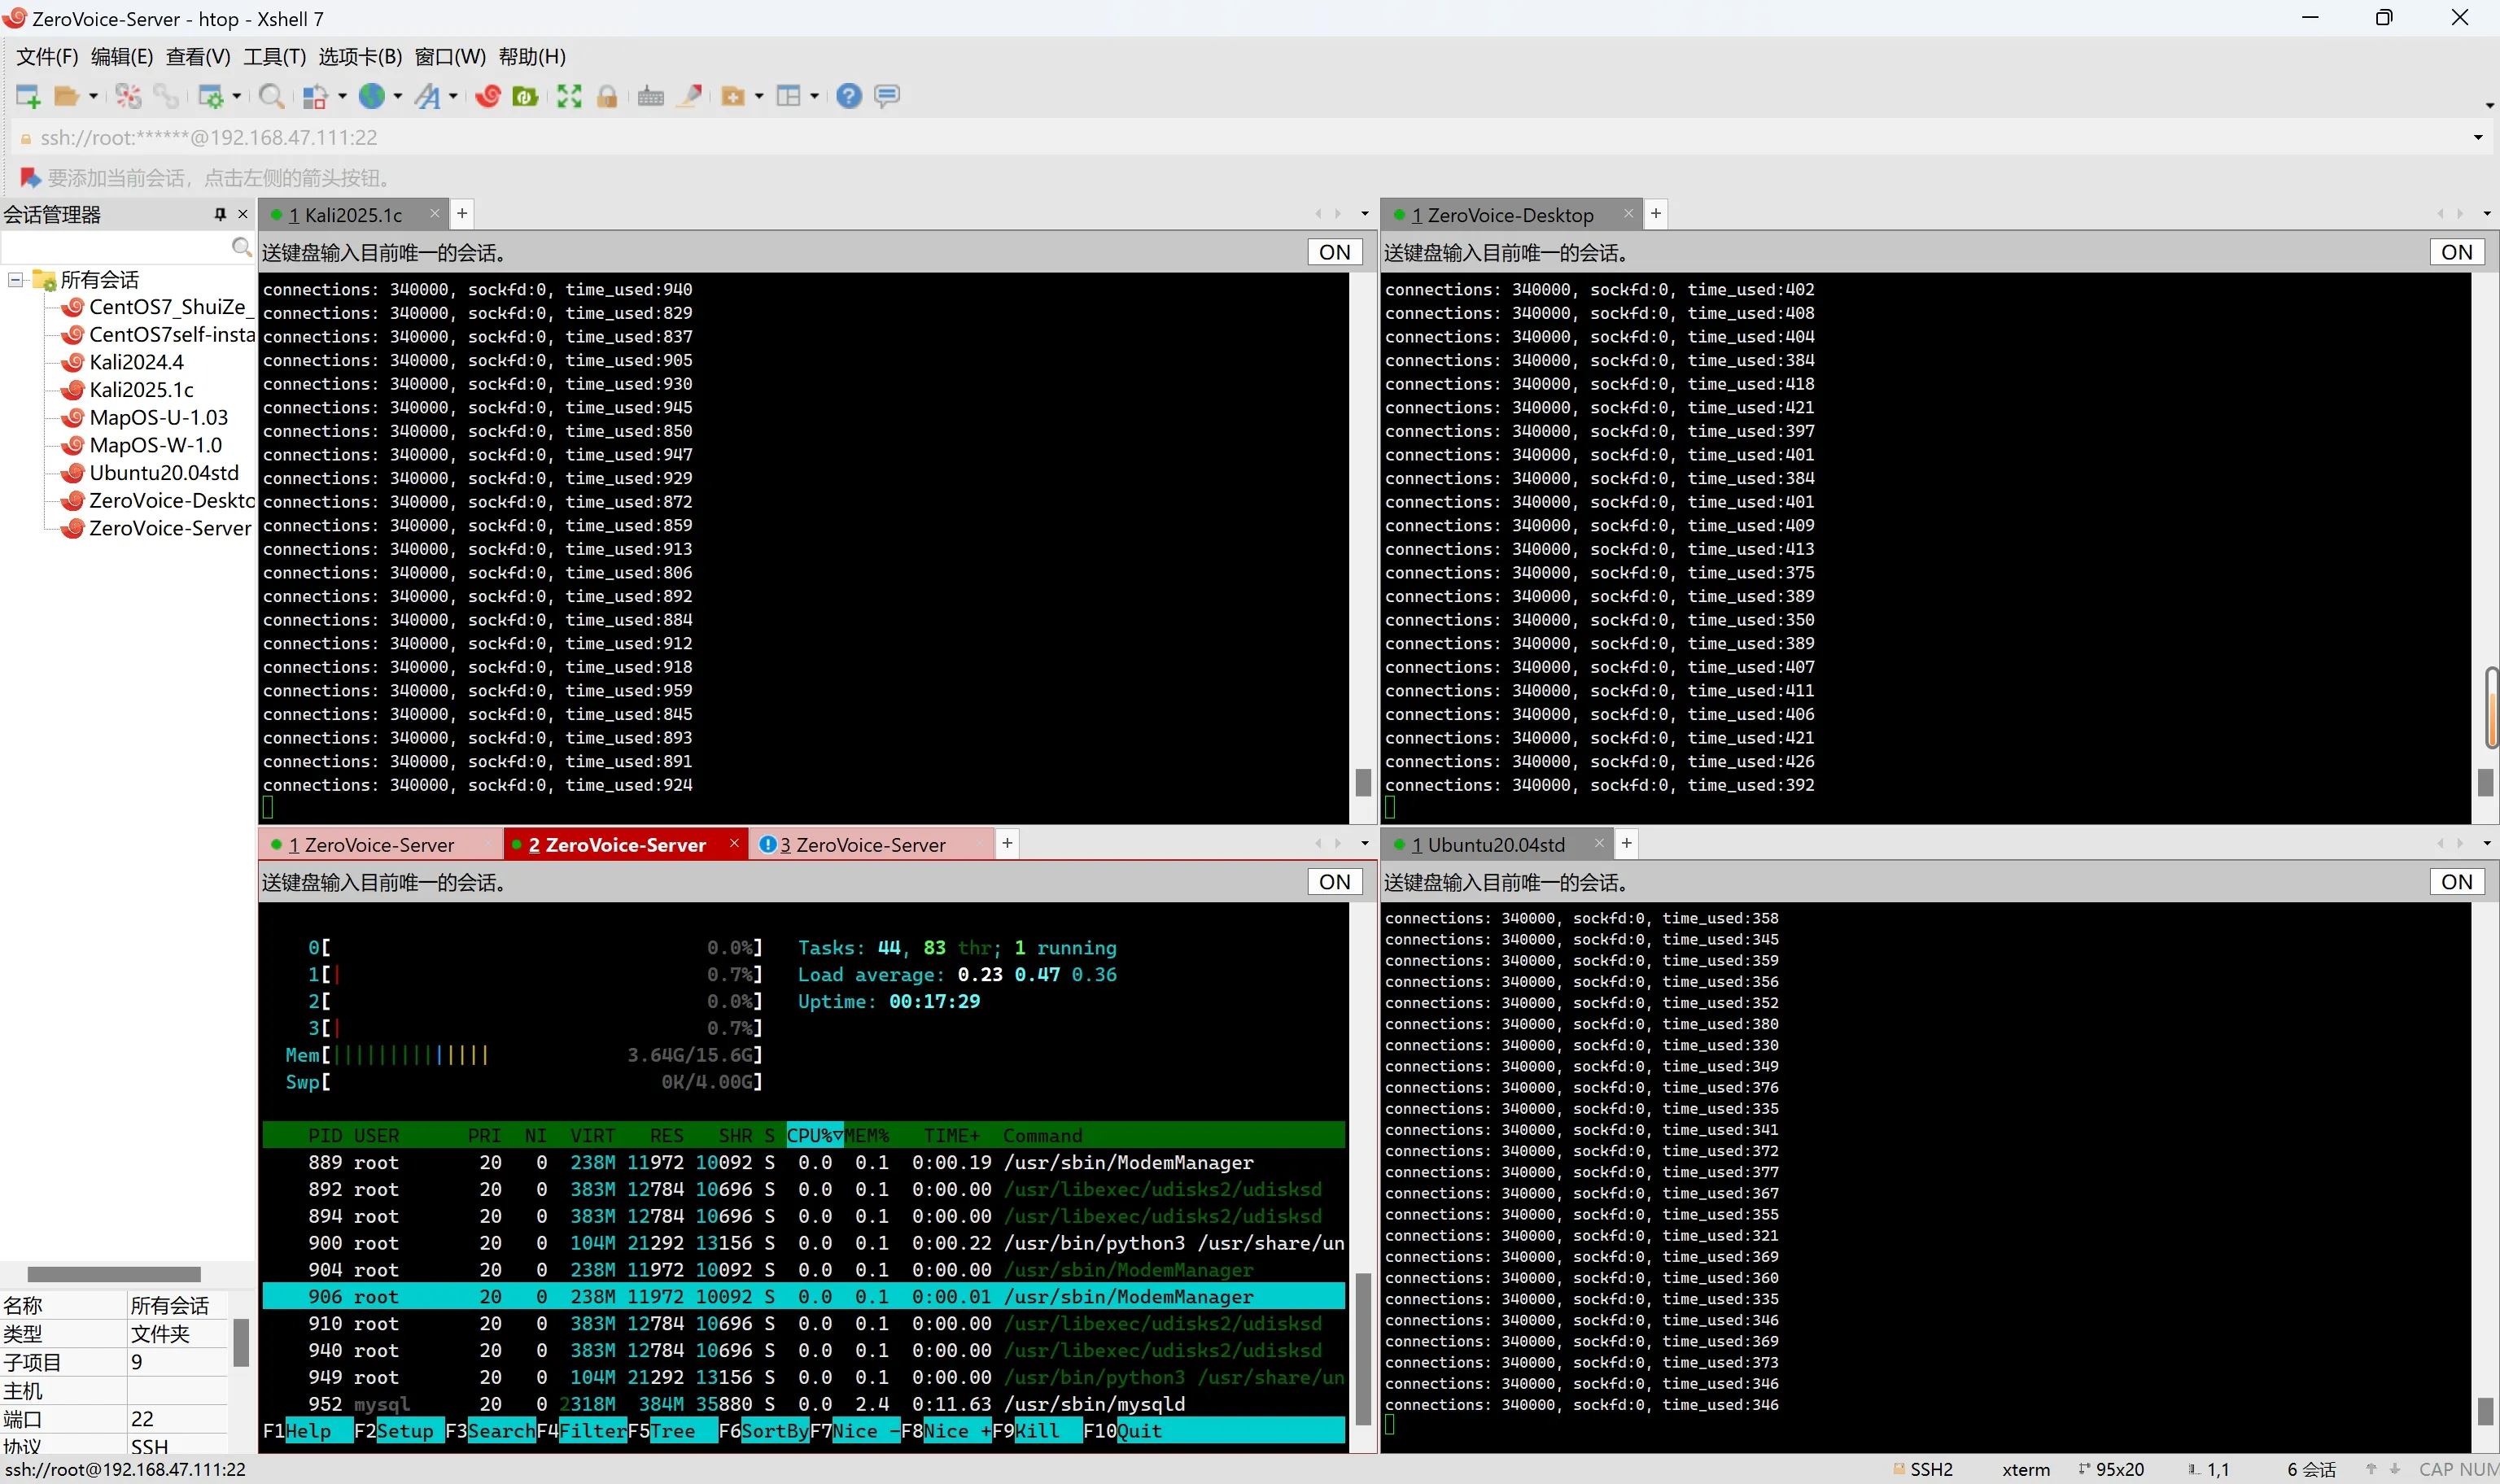This screenshot has height=1484, width=2500.
Task: Pin the session manager panel
Action: point(220,214)
